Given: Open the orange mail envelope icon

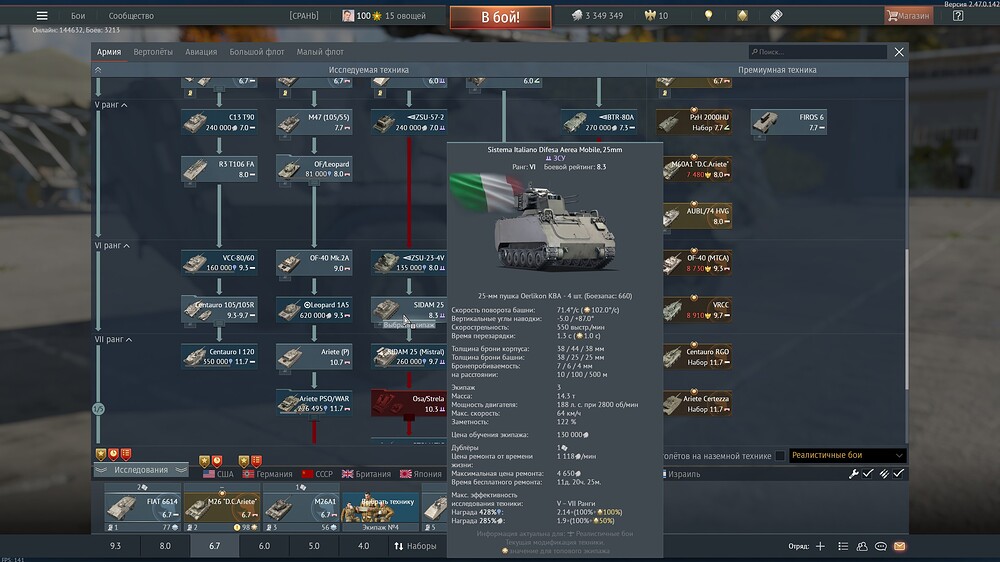Looking at the screenshot, I should (x=899, y=546).
